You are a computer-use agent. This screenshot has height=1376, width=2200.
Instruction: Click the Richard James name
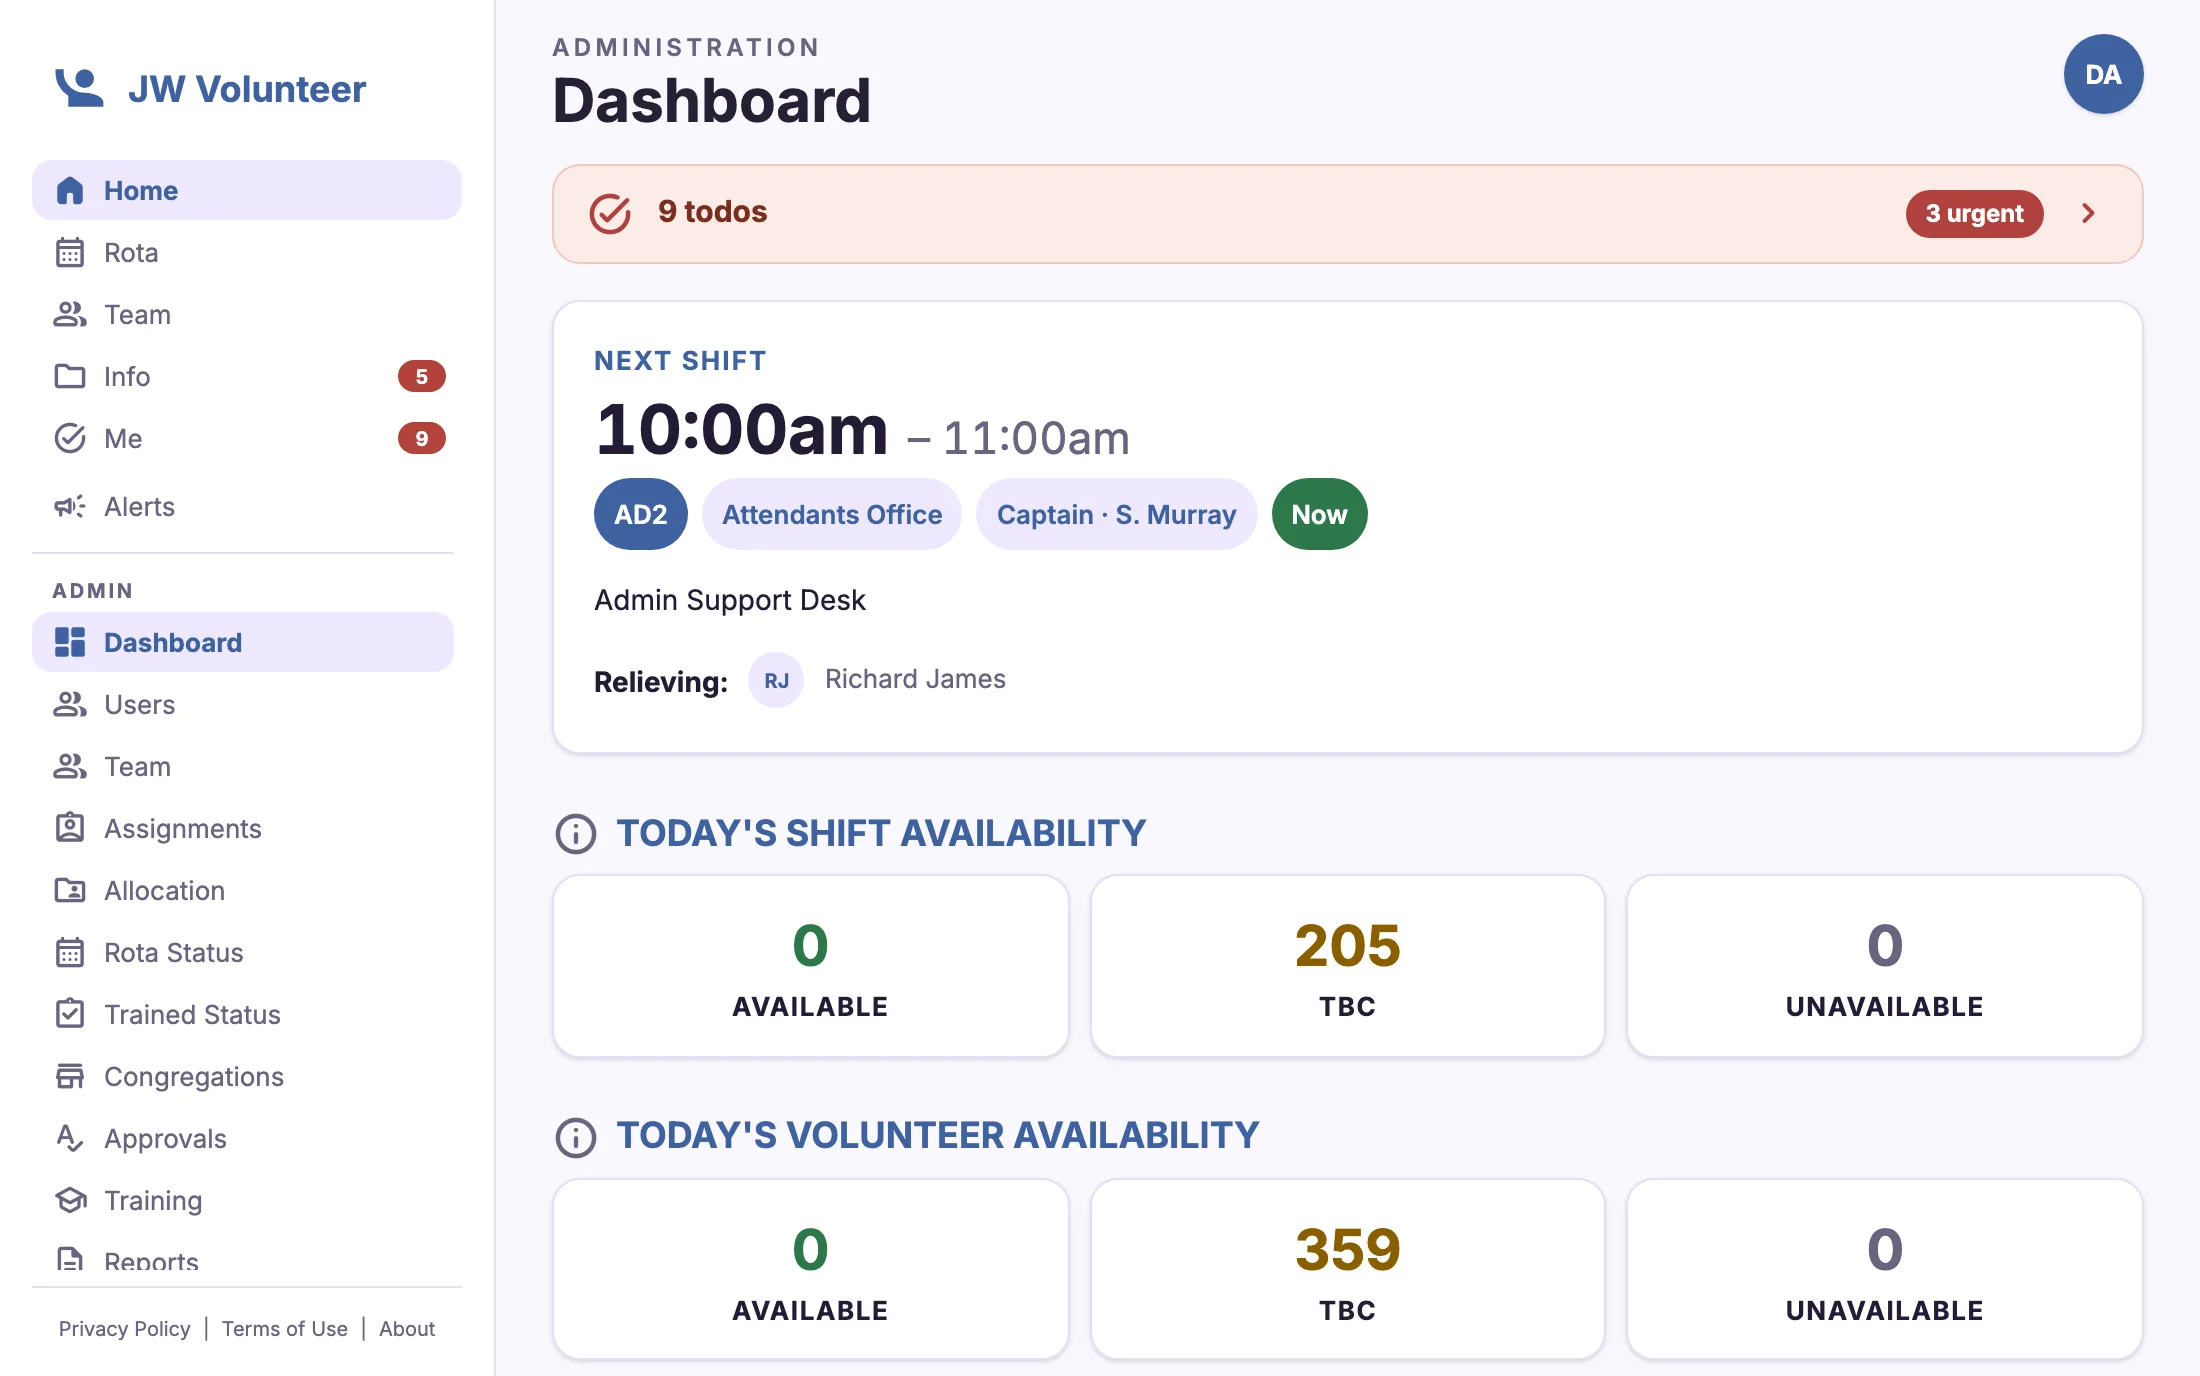coord(915,679)
